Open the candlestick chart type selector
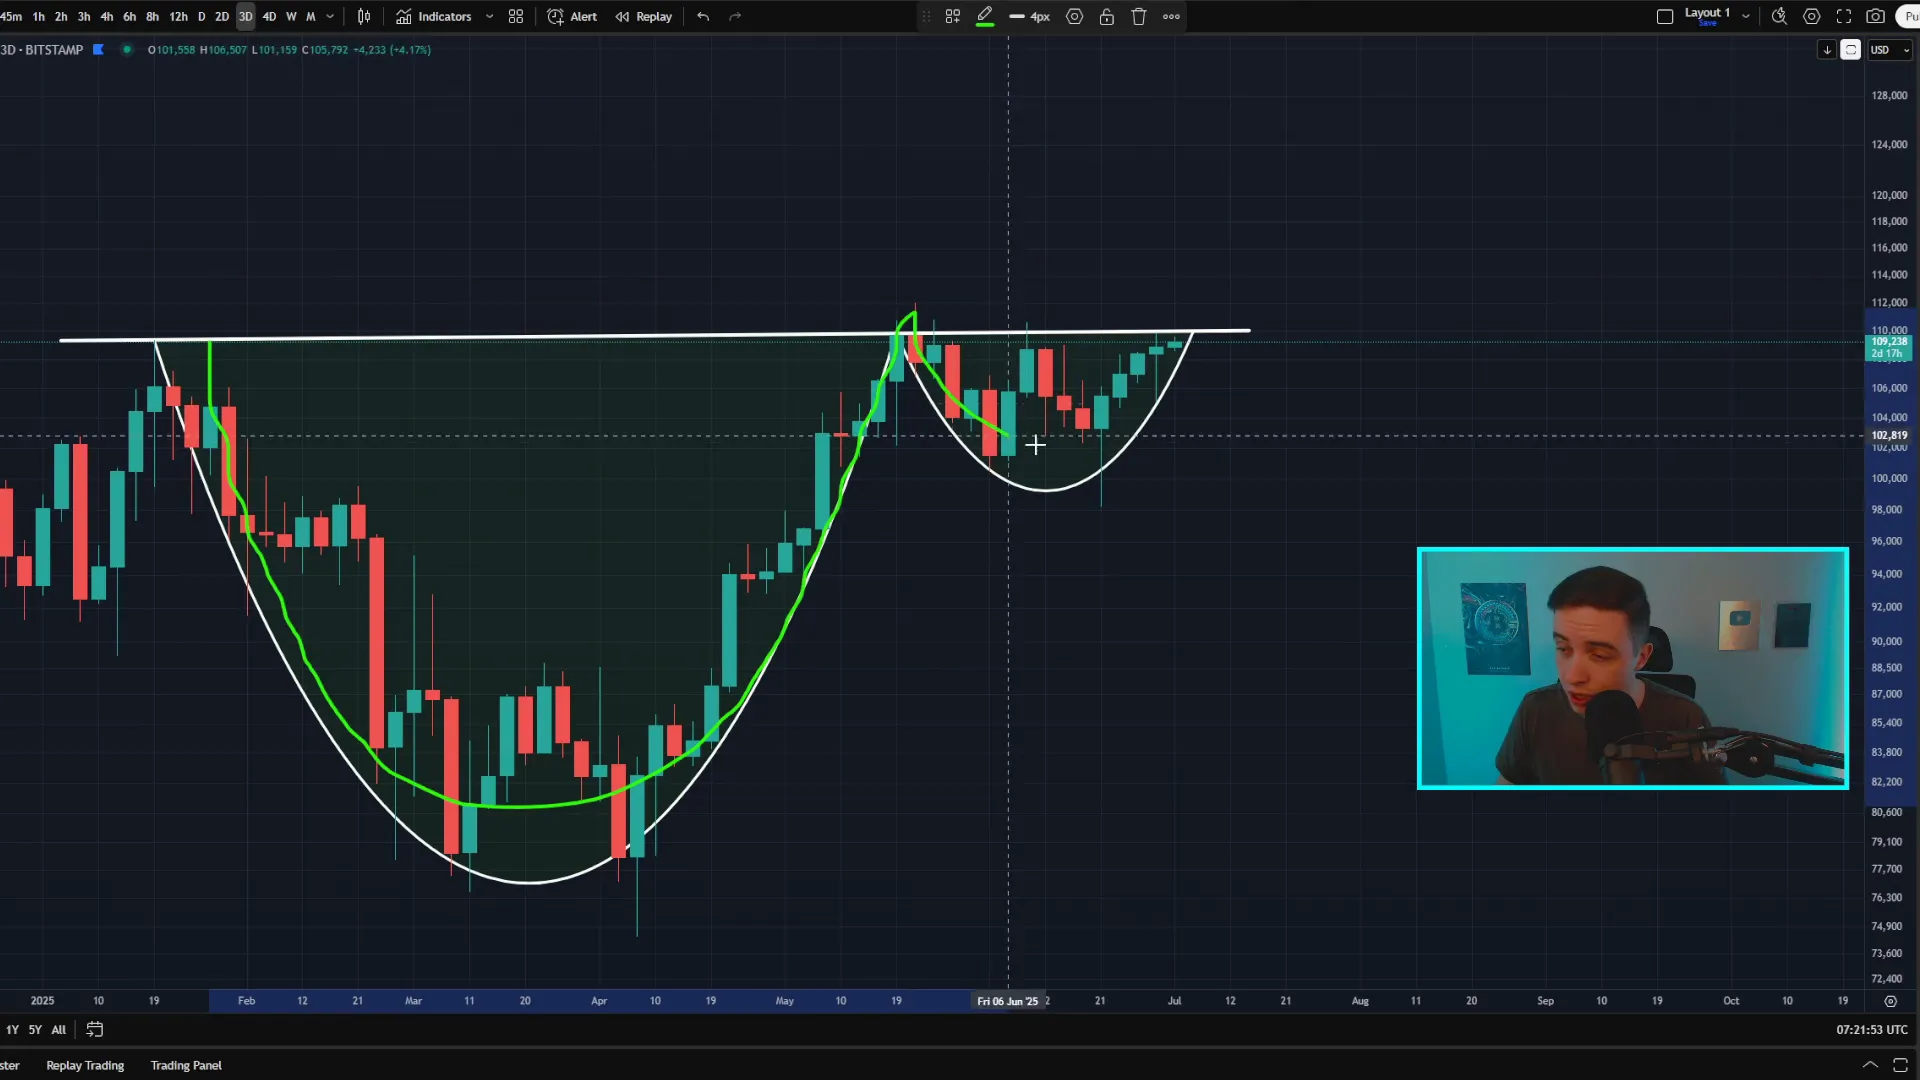Viewport: 1920px width, 1080px height. click(x=364, y=17)
